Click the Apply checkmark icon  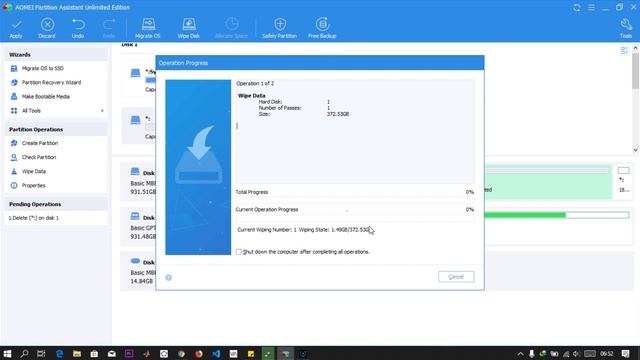click(x=16, y=24)
